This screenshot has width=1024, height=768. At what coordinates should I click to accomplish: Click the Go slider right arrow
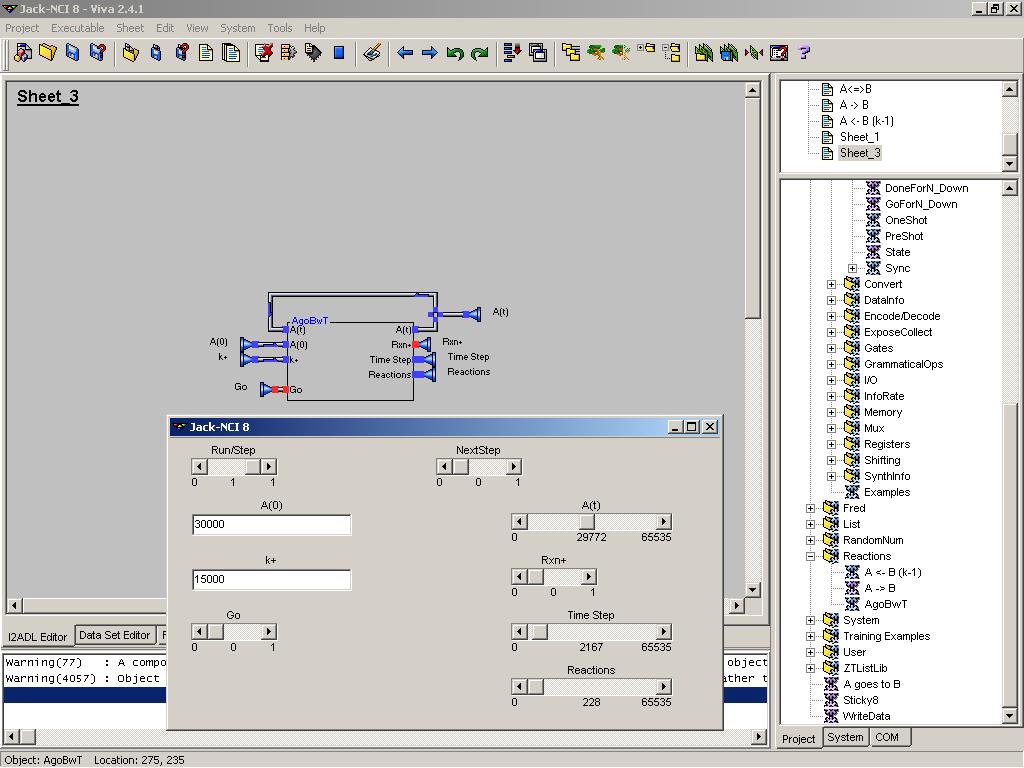(x=269, y=632)
